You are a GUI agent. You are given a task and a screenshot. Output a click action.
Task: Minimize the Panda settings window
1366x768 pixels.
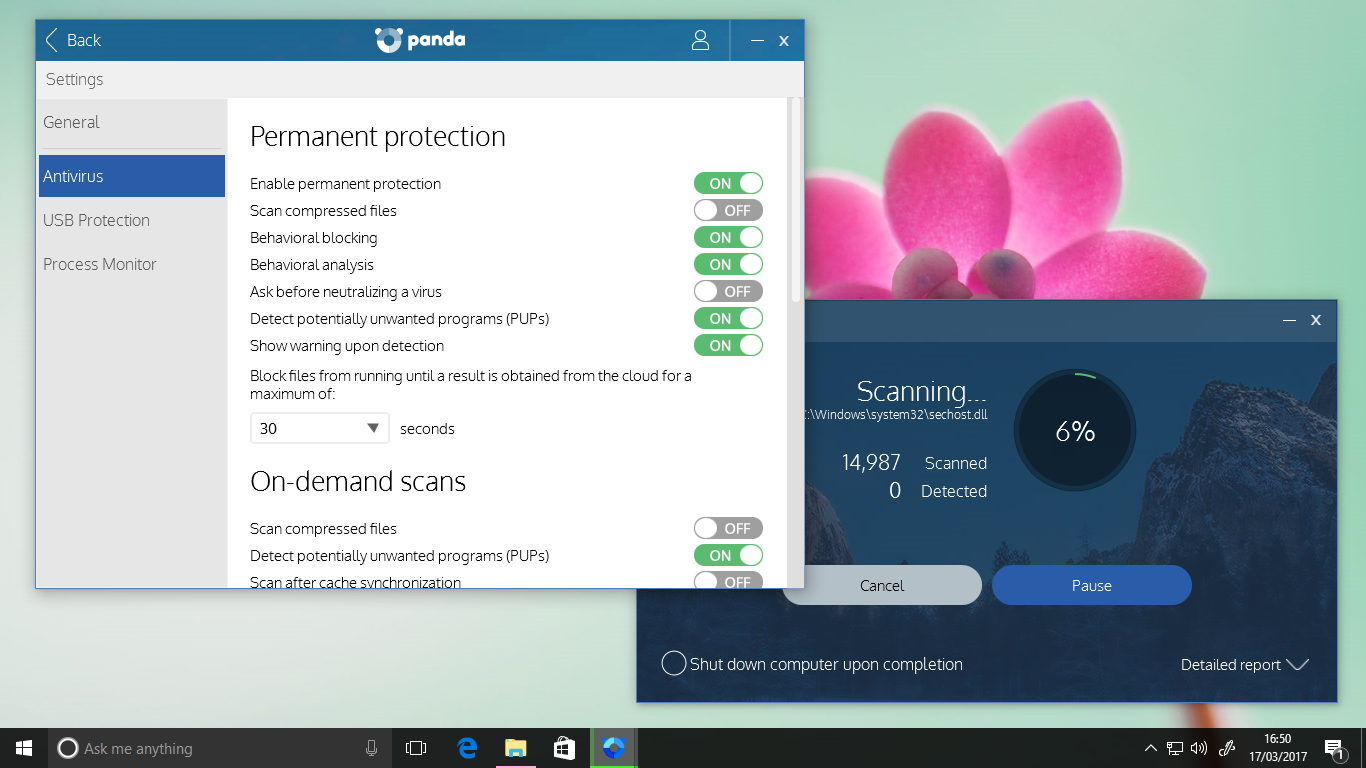(758, 41)
